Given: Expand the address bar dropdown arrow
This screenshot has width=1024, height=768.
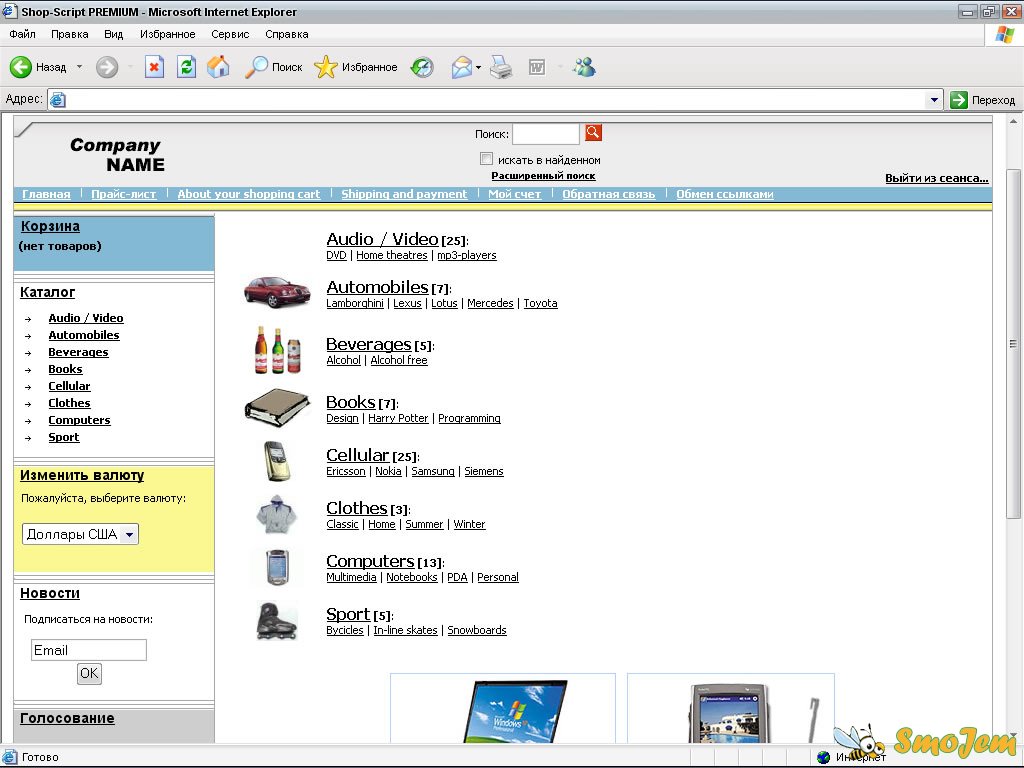Looking at the screenshot, I should pyautogui.click(x=934, y=100).
